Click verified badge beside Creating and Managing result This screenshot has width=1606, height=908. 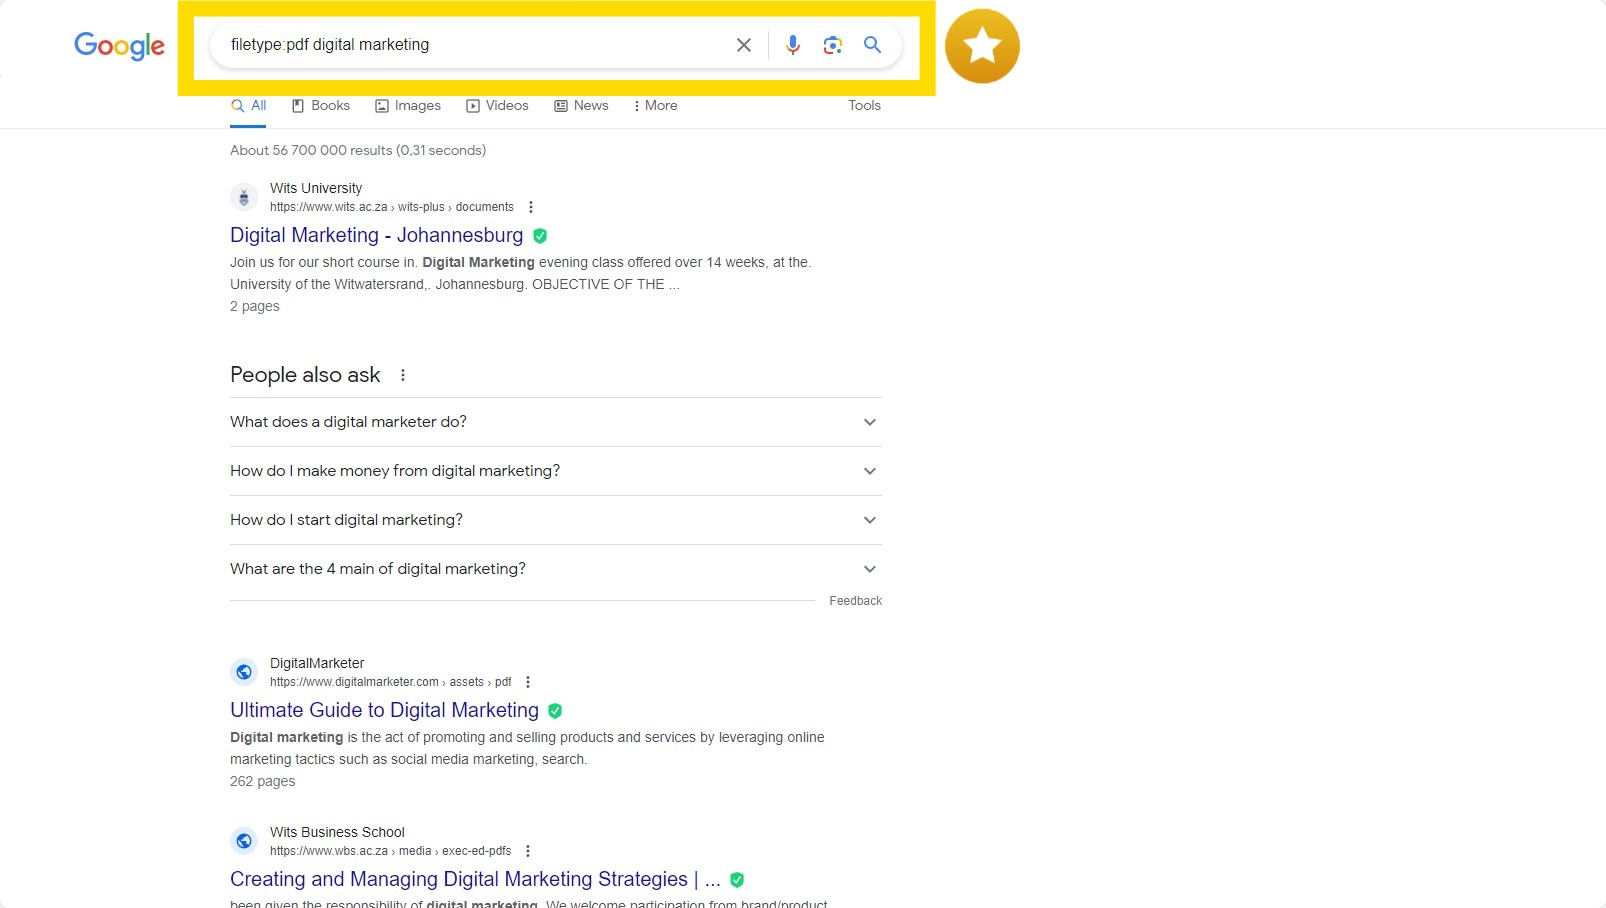(x=737, y=880)
